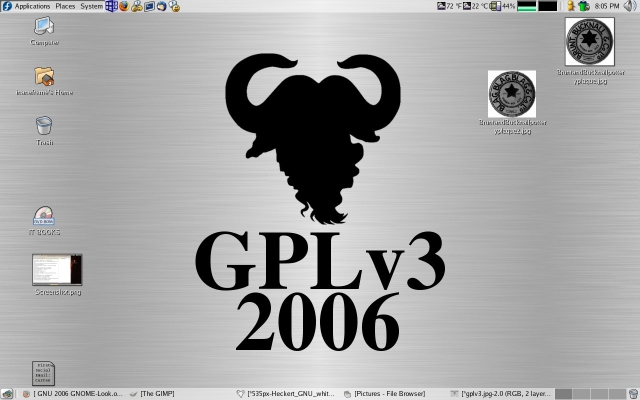This screenshot has height=400, width=640.
Task: Select first workspace in the switcher
Action: [x=564, y=394]
